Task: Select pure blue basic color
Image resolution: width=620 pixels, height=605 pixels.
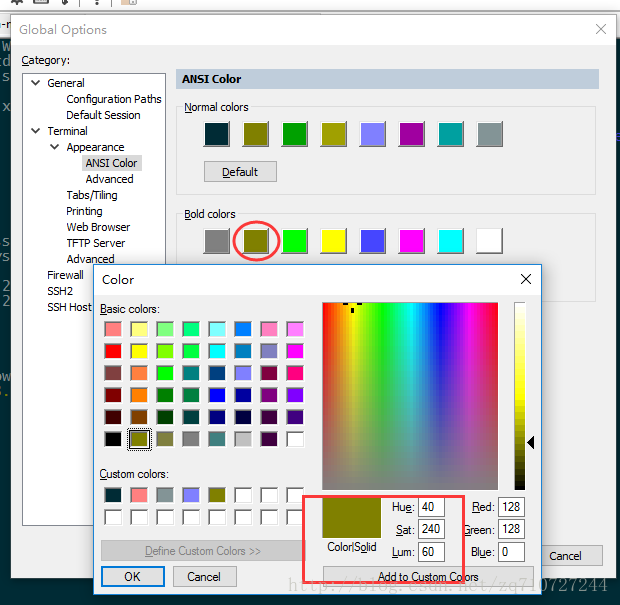Action: (x=217, y=395)
